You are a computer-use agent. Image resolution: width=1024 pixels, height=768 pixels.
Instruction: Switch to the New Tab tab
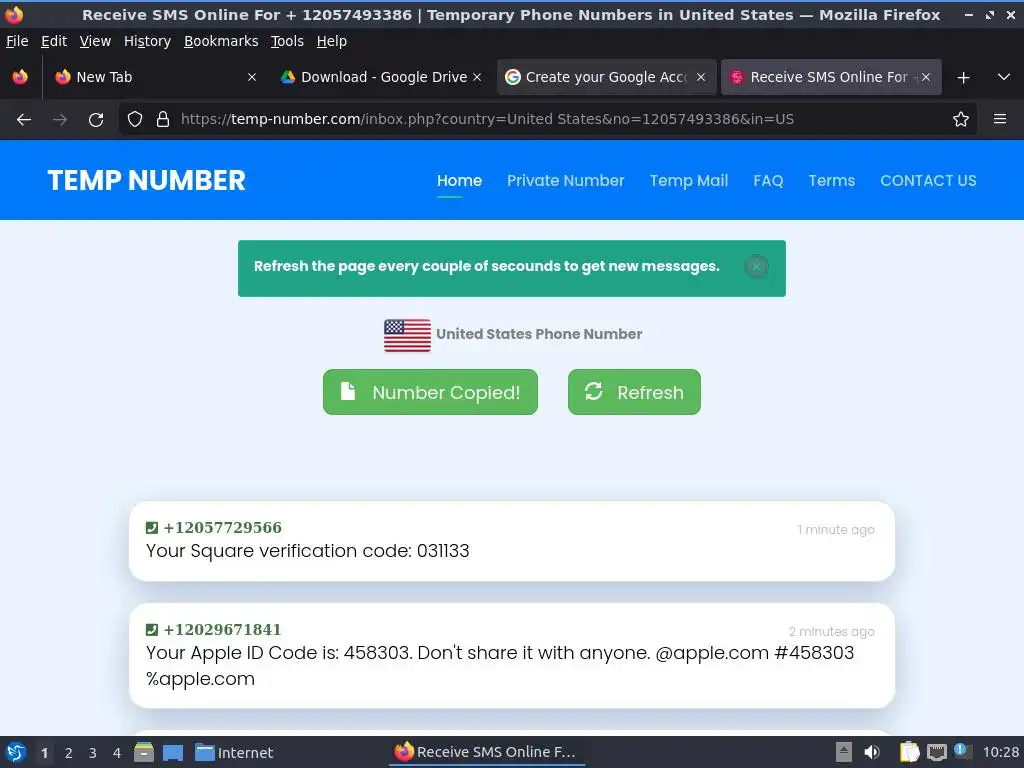point(155,77)
